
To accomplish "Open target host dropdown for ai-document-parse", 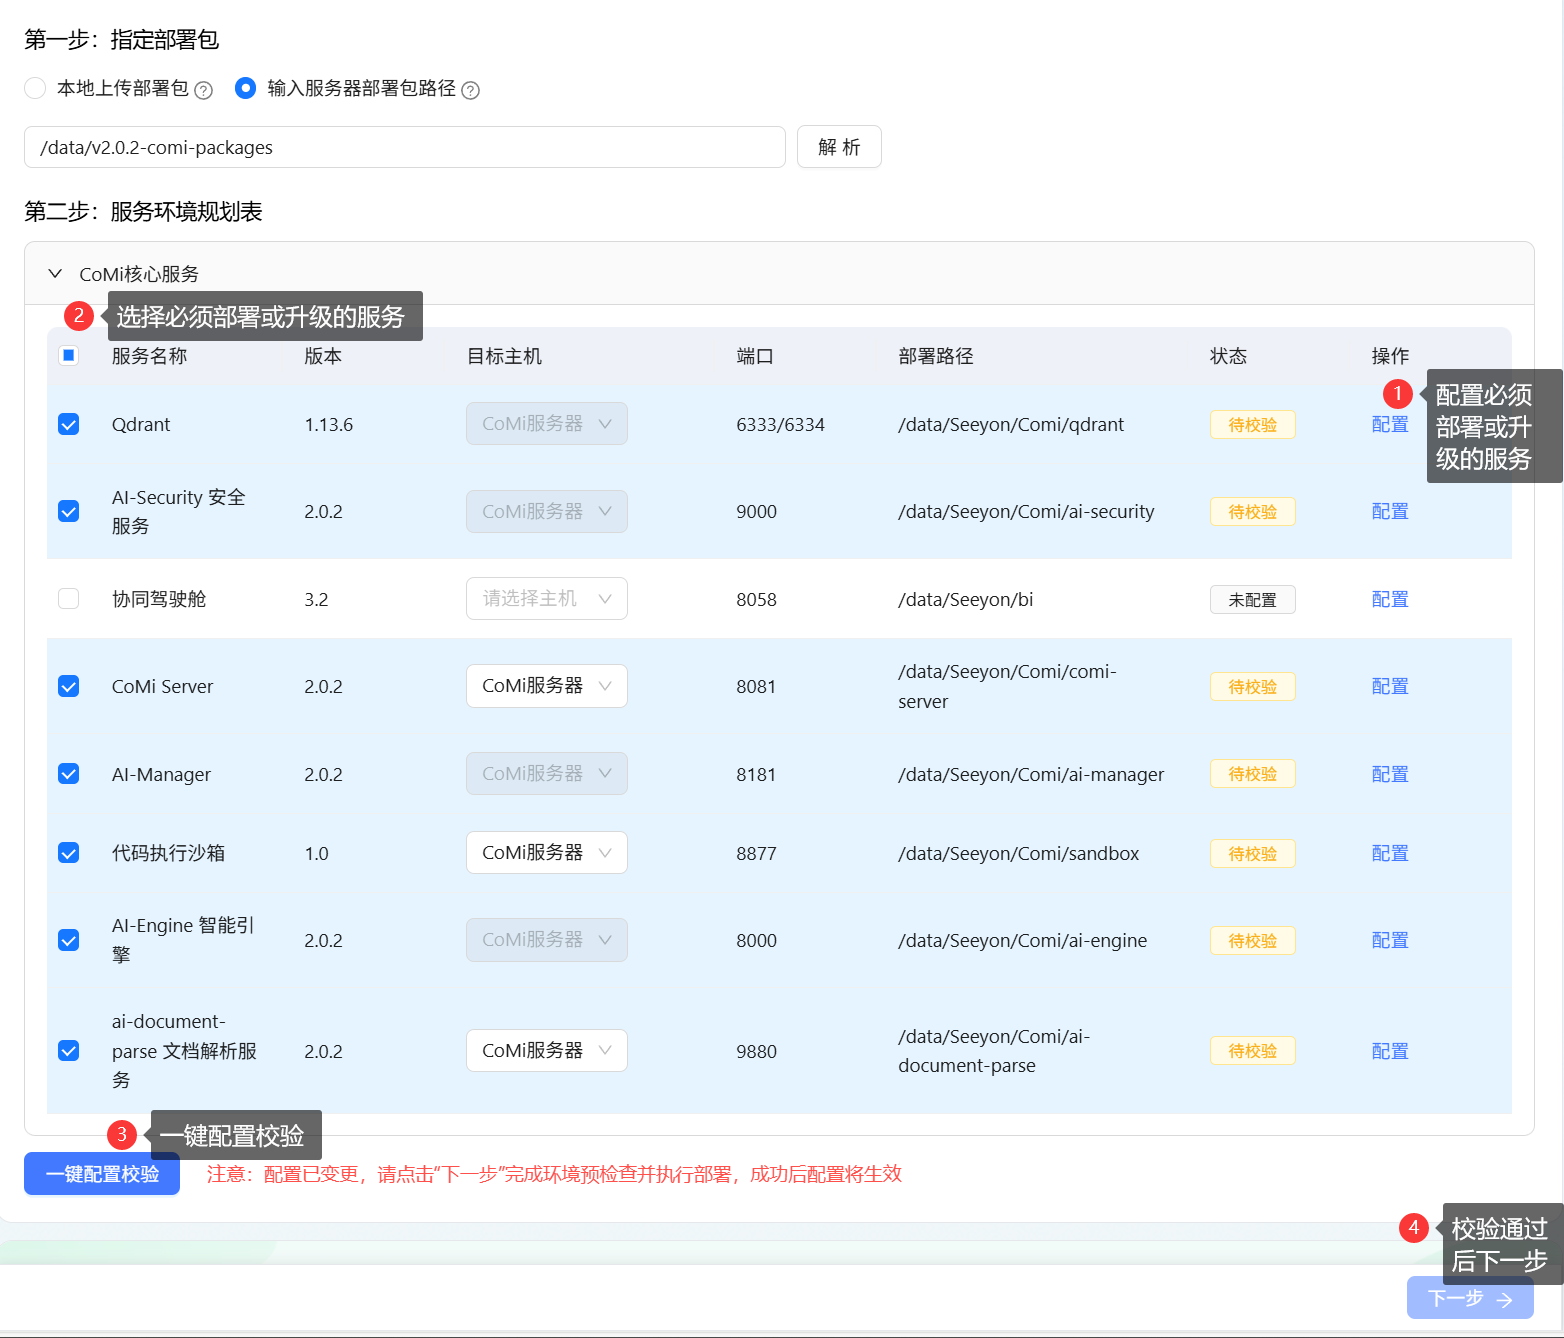I will [546, 1051].
